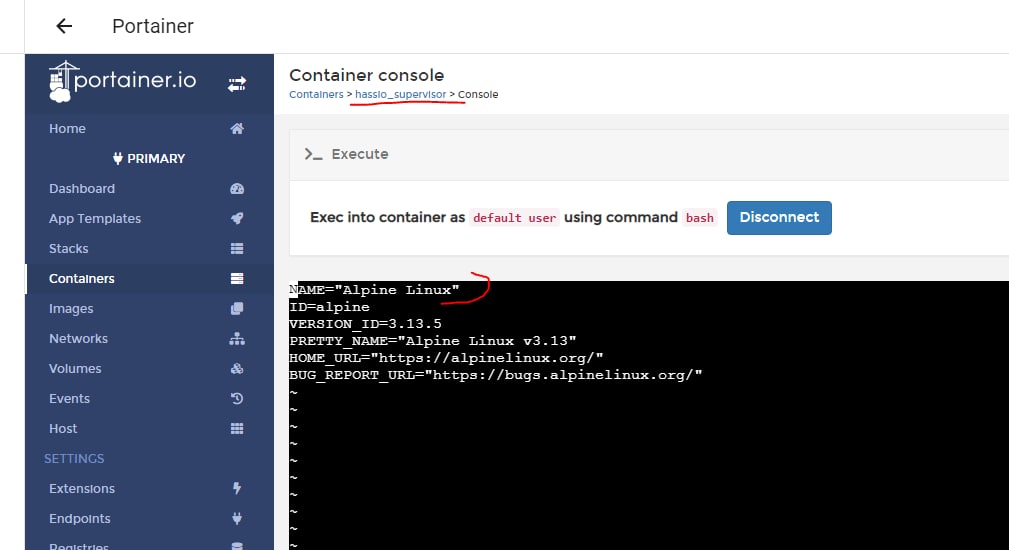Toggle the sidebar collapse arrows icon
The height and width of the screenshot is (550, 1009).
pos(237,84)
